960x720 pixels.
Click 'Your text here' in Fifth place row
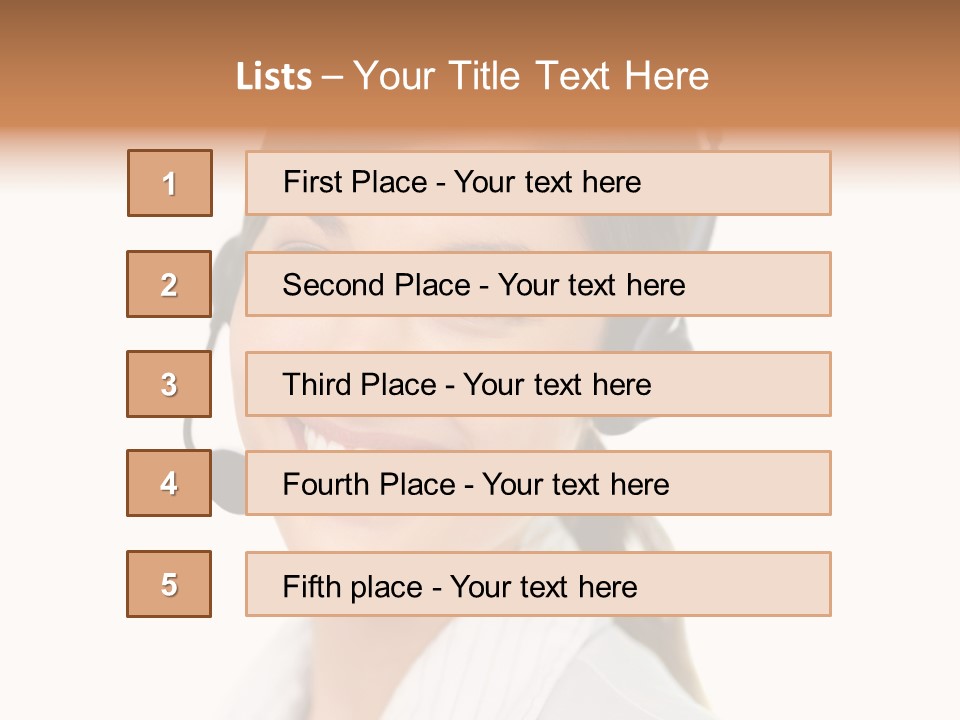[544, 587]
